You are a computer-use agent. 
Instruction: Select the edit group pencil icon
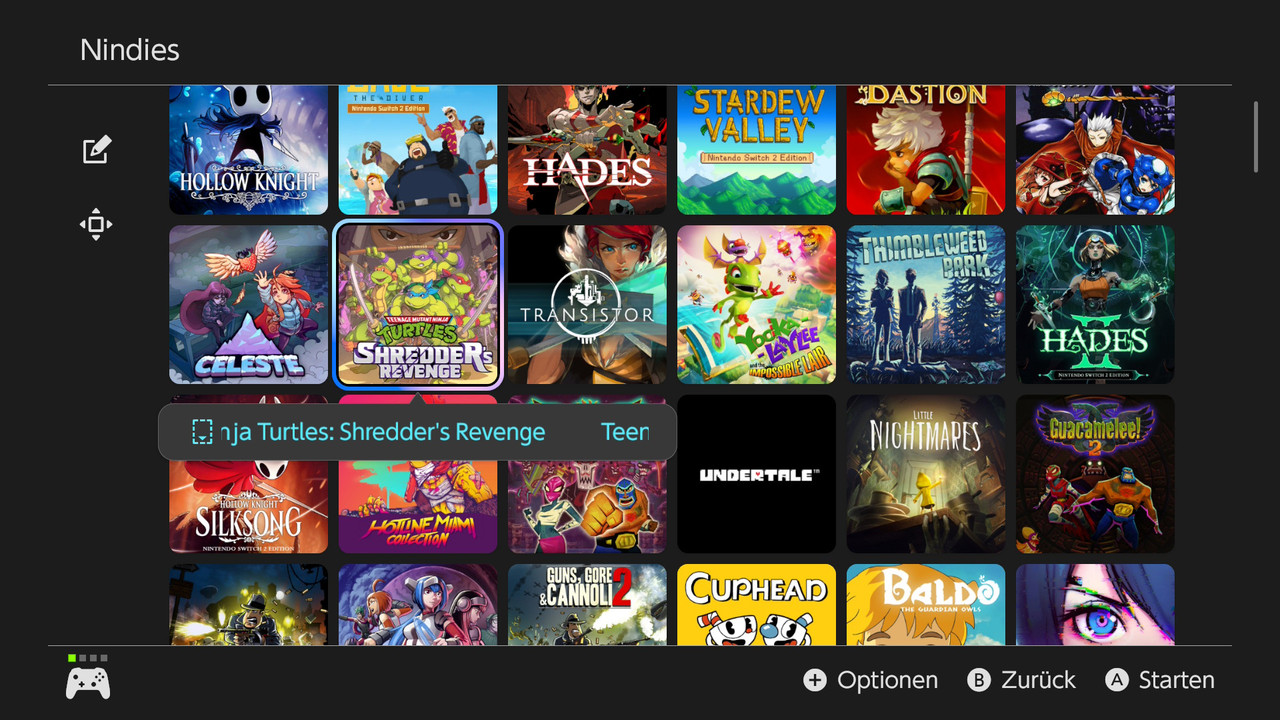[96, 150]
